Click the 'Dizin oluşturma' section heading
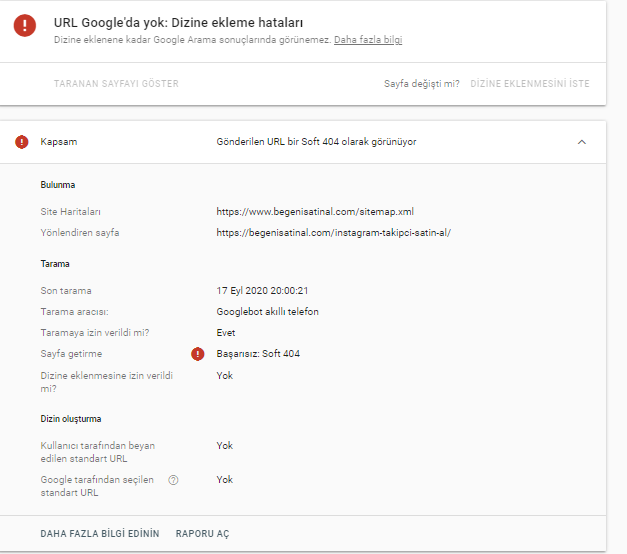Viewport: 627px width, 554px height. click(x=70, y=419)
